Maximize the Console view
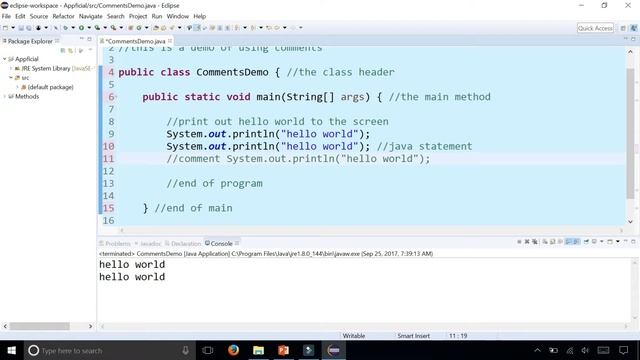 (633, 242)
